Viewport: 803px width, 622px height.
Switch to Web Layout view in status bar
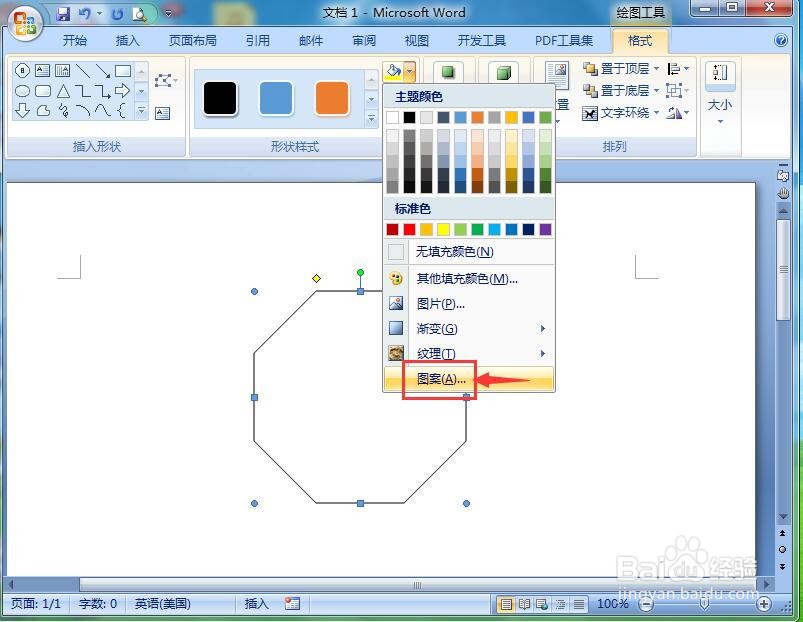542,604
